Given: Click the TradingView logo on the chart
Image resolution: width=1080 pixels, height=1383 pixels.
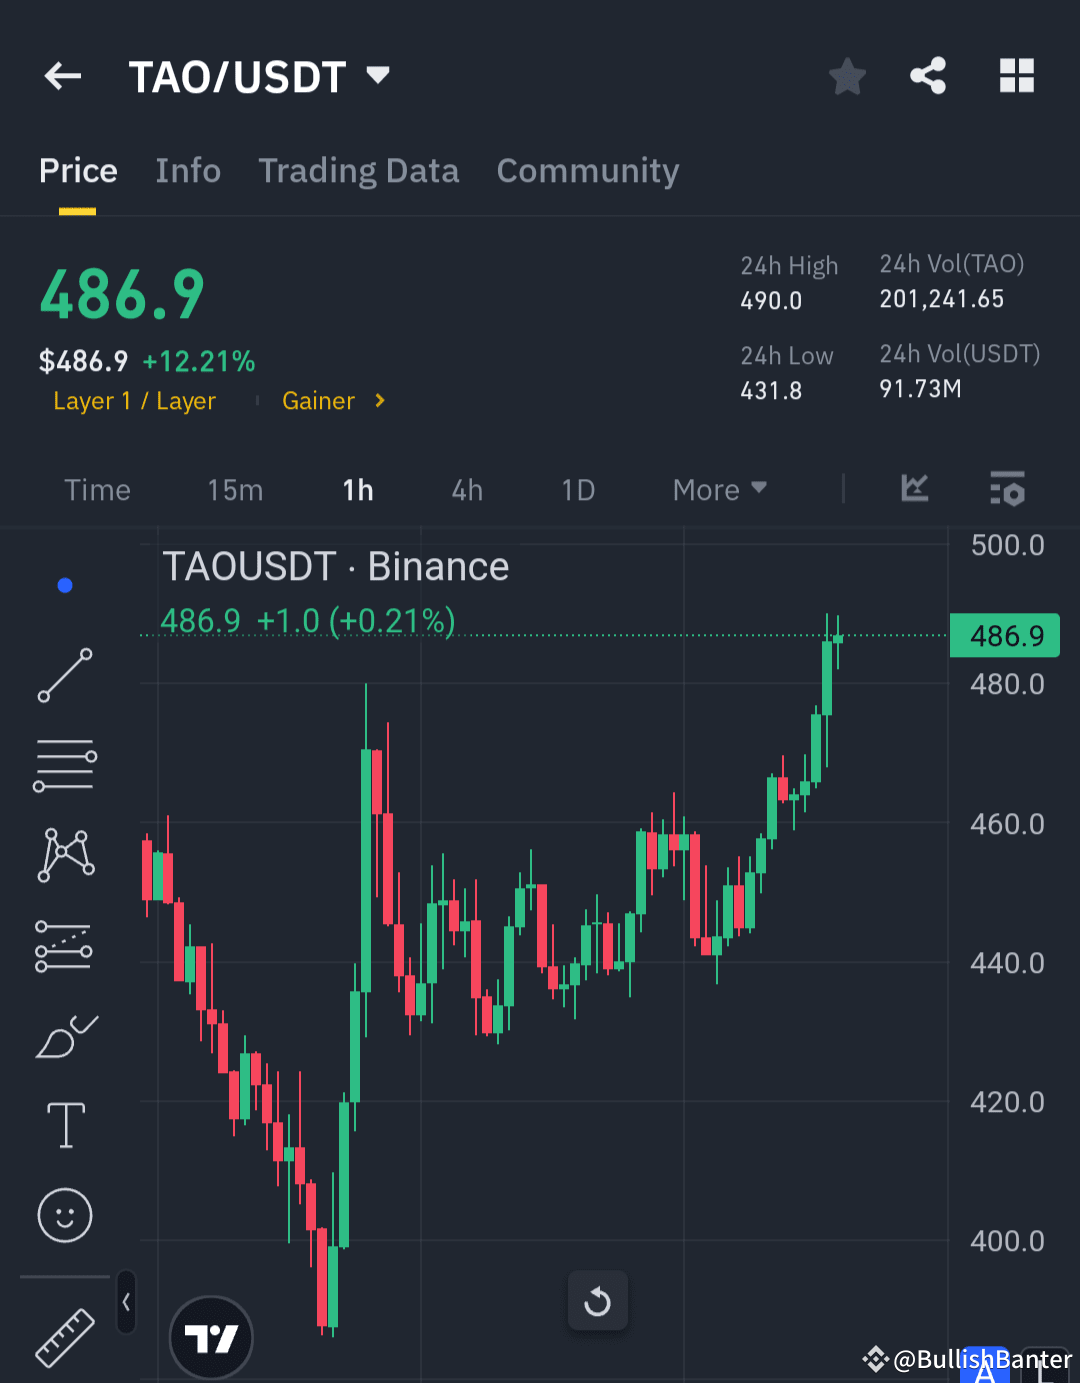Looking at the screenshot, I should tap(211, 1337).
